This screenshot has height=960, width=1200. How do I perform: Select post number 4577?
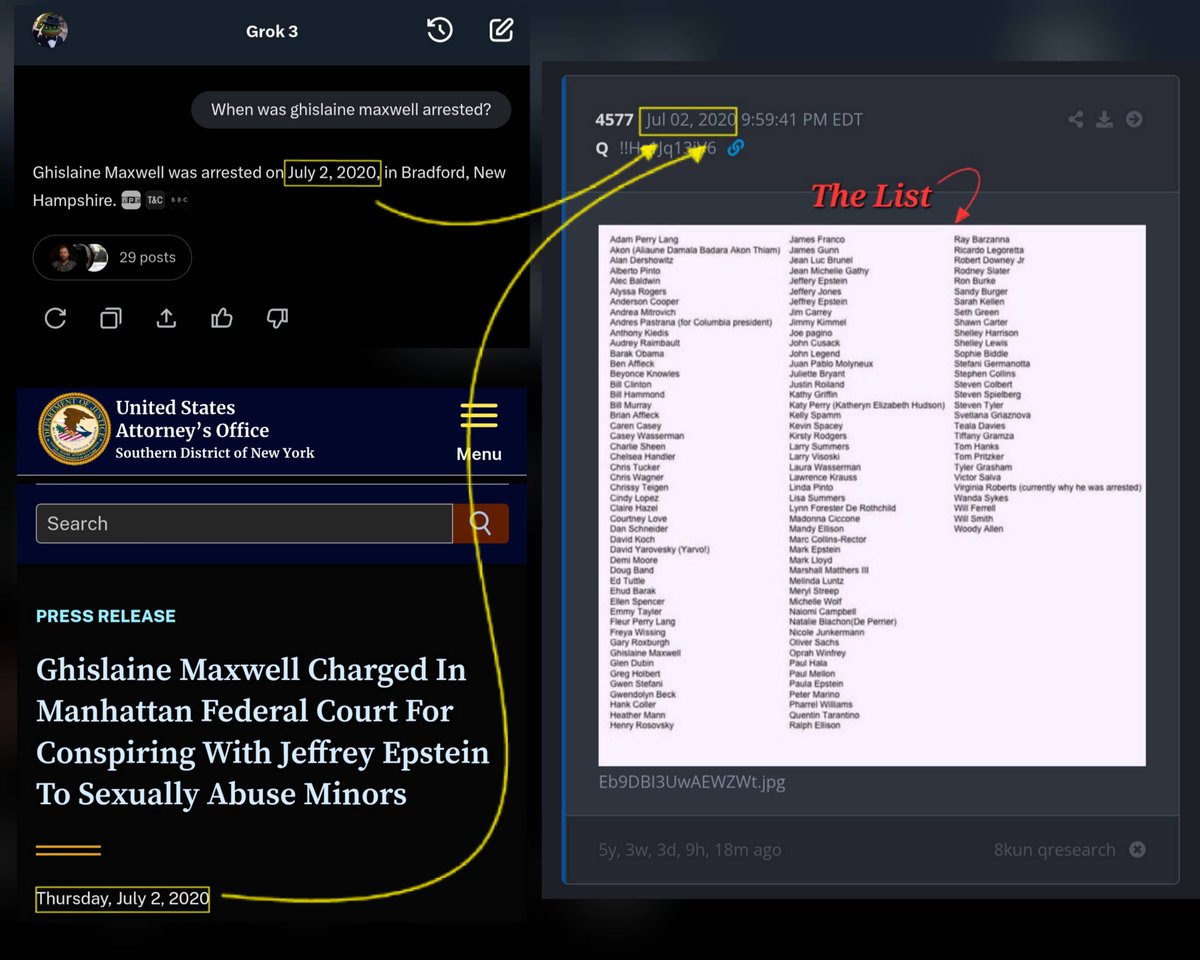[x=614, y=119]
